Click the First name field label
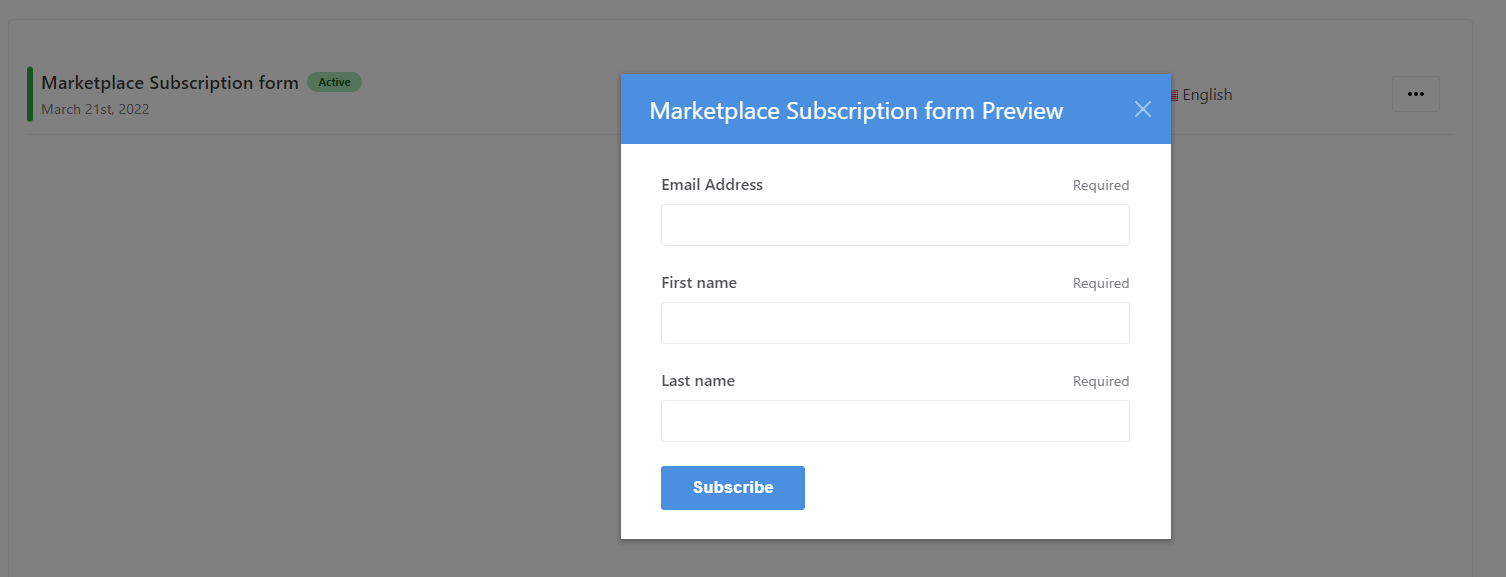The height and width of the screenshot is (577, 1506). click(x=699, y=283)
